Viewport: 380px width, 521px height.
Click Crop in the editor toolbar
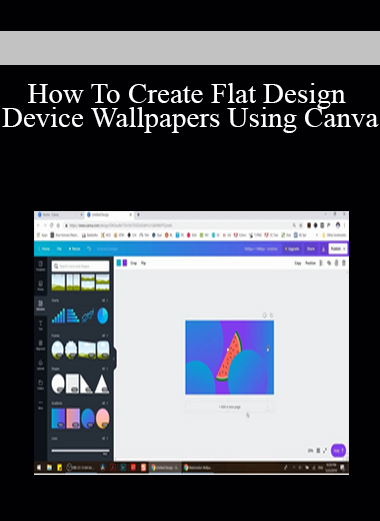coord(133,263)
